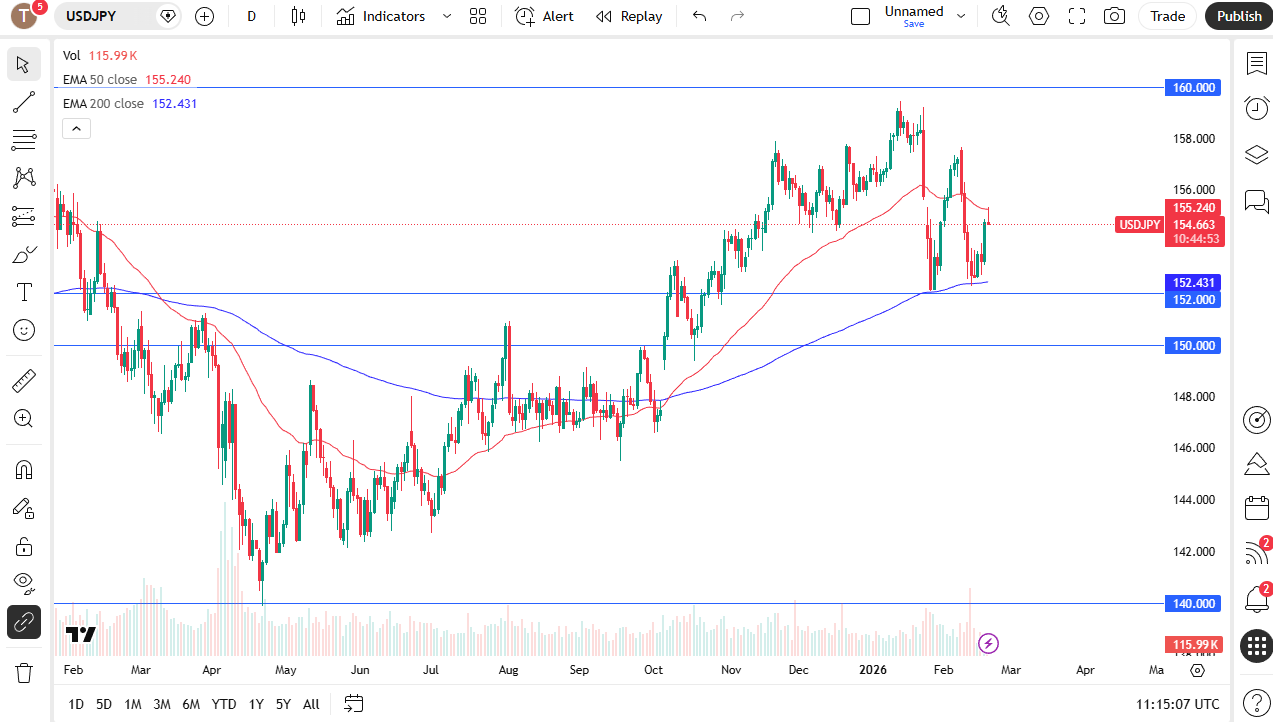Toggle the sync drawings link tool
The width and height of the screenshot is (1273, 722).
pos(24,622)
